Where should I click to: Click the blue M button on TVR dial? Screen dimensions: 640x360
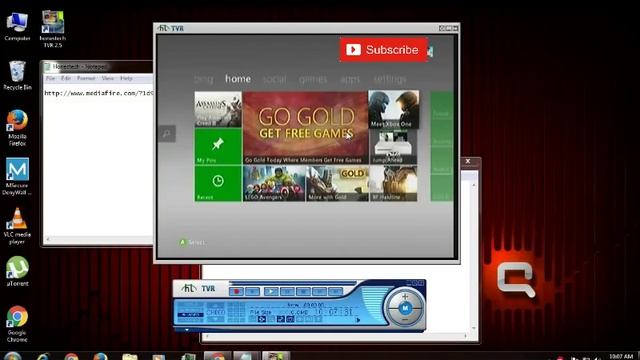(405, 308)
